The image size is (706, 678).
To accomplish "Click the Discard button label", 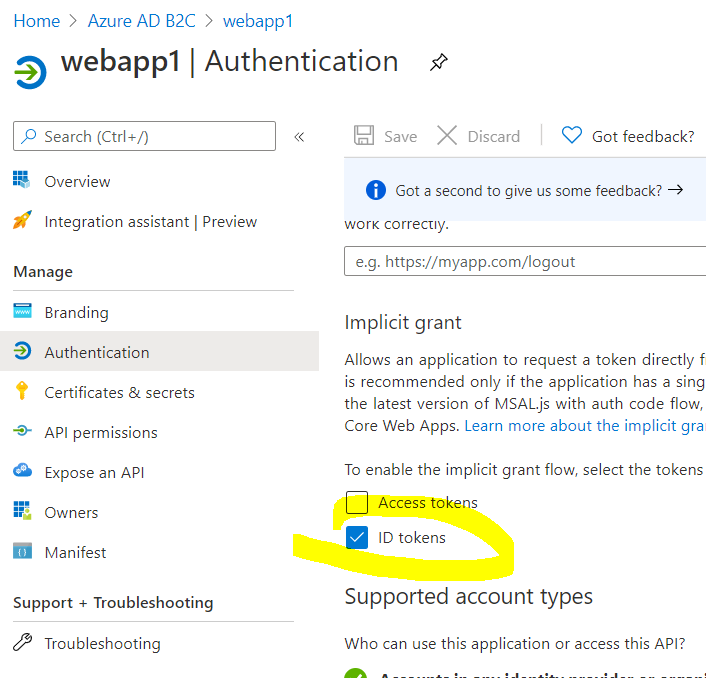I will 493,136.
